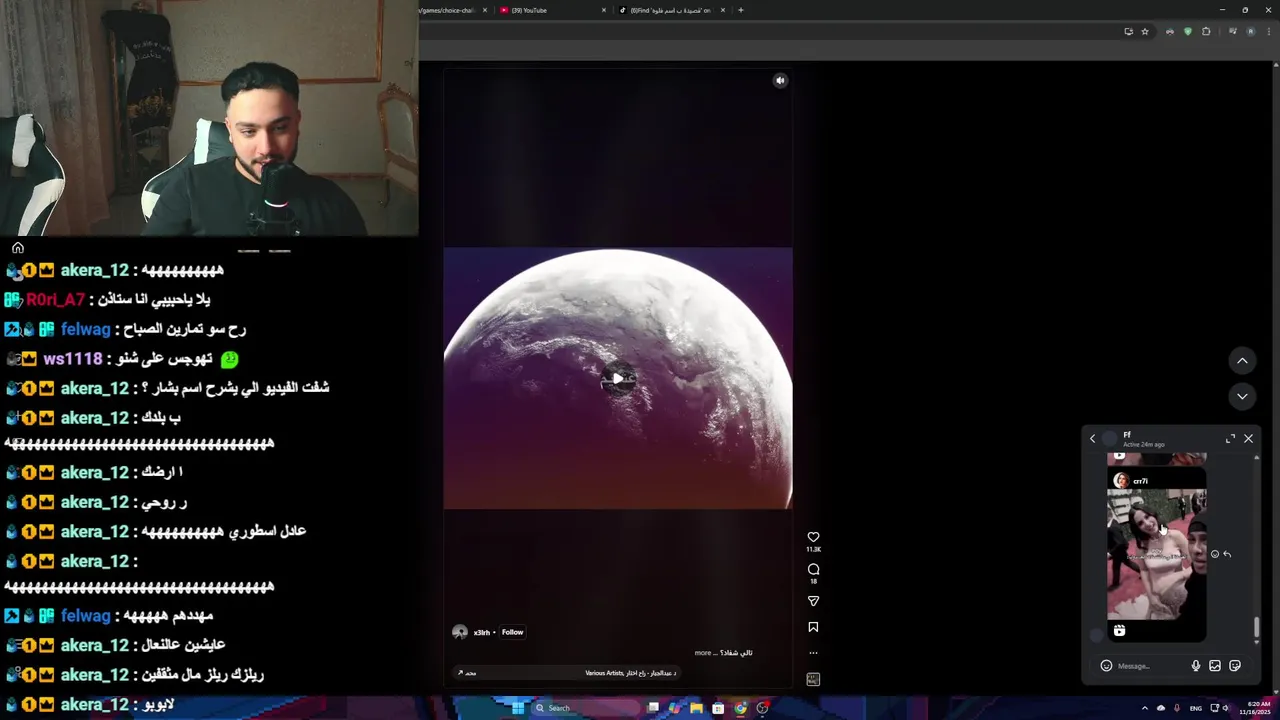Click the home icon above the stream chat
Screen dimensions: 1280x720
point(17,248)
